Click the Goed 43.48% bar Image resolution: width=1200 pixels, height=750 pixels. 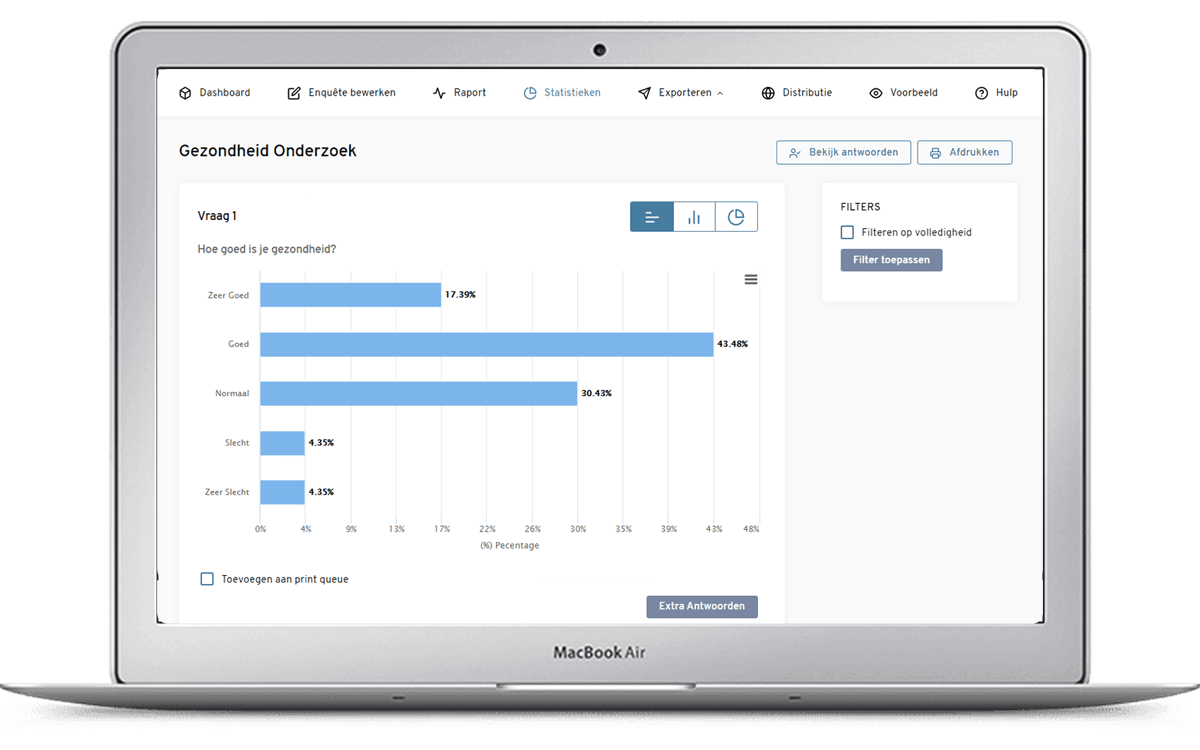click(x=486, y=344)
